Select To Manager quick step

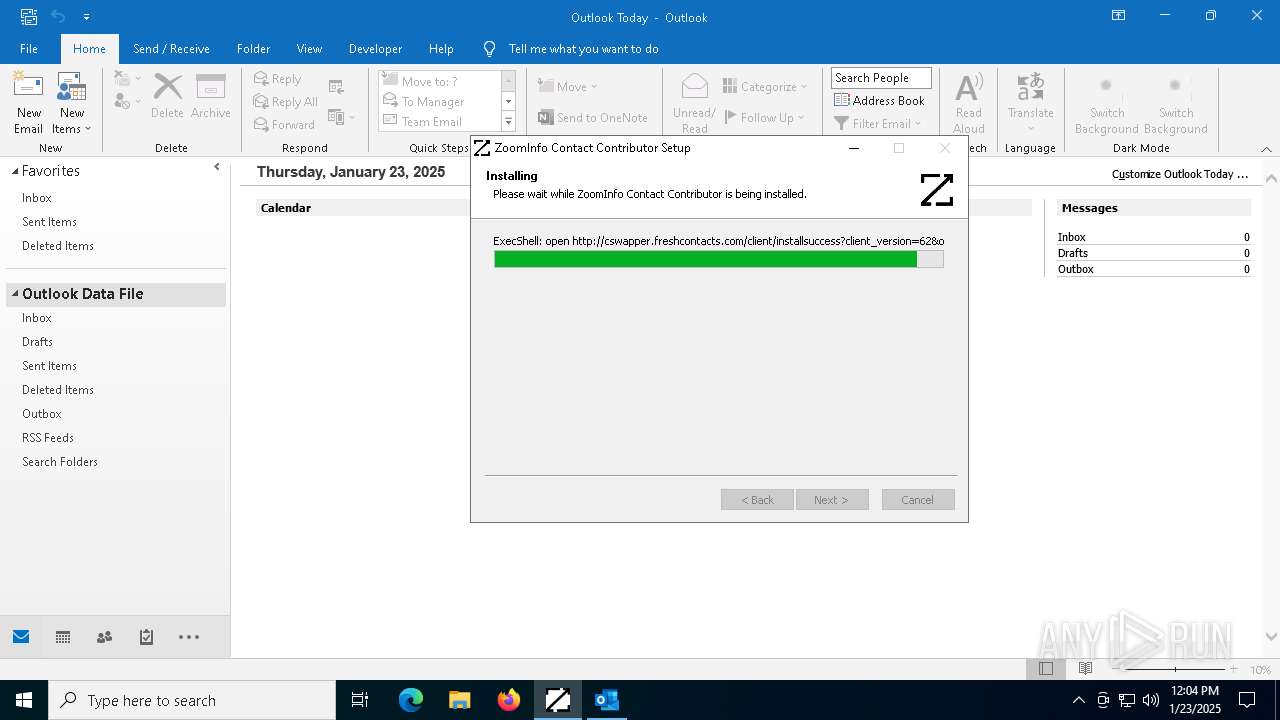coord(439,101)
